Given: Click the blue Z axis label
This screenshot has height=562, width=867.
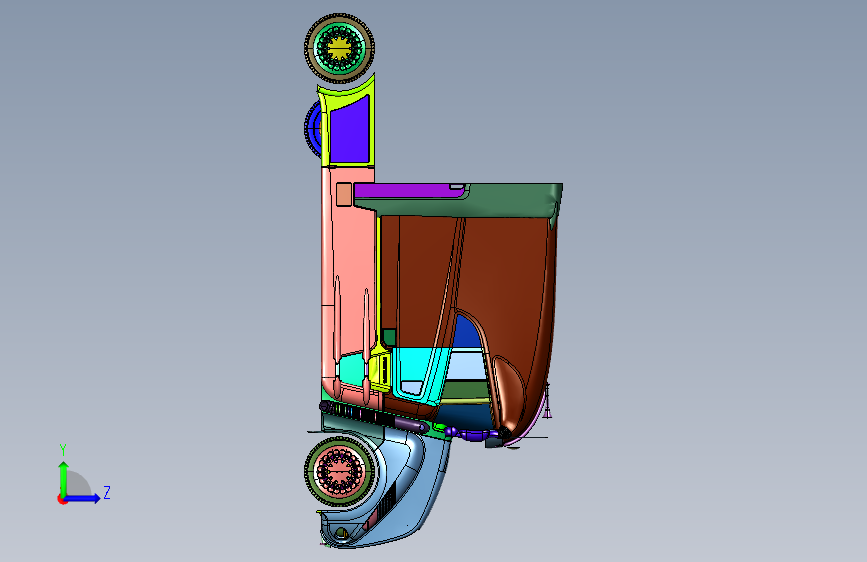Looking at the screenshot, I should click(x=107, y=492).
